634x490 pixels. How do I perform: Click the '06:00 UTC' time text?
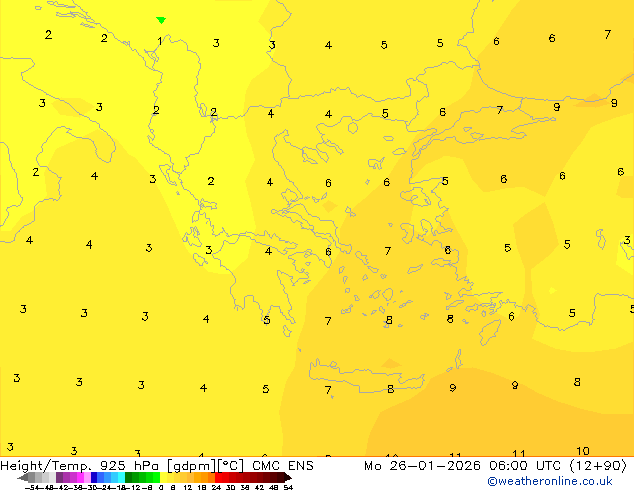(x=527, y=466)
